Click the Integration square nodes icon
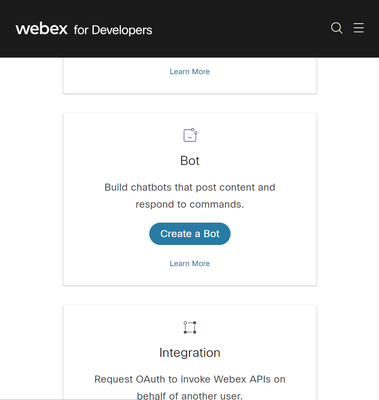This screenshot has width=379, height=400. click(190, 327)
